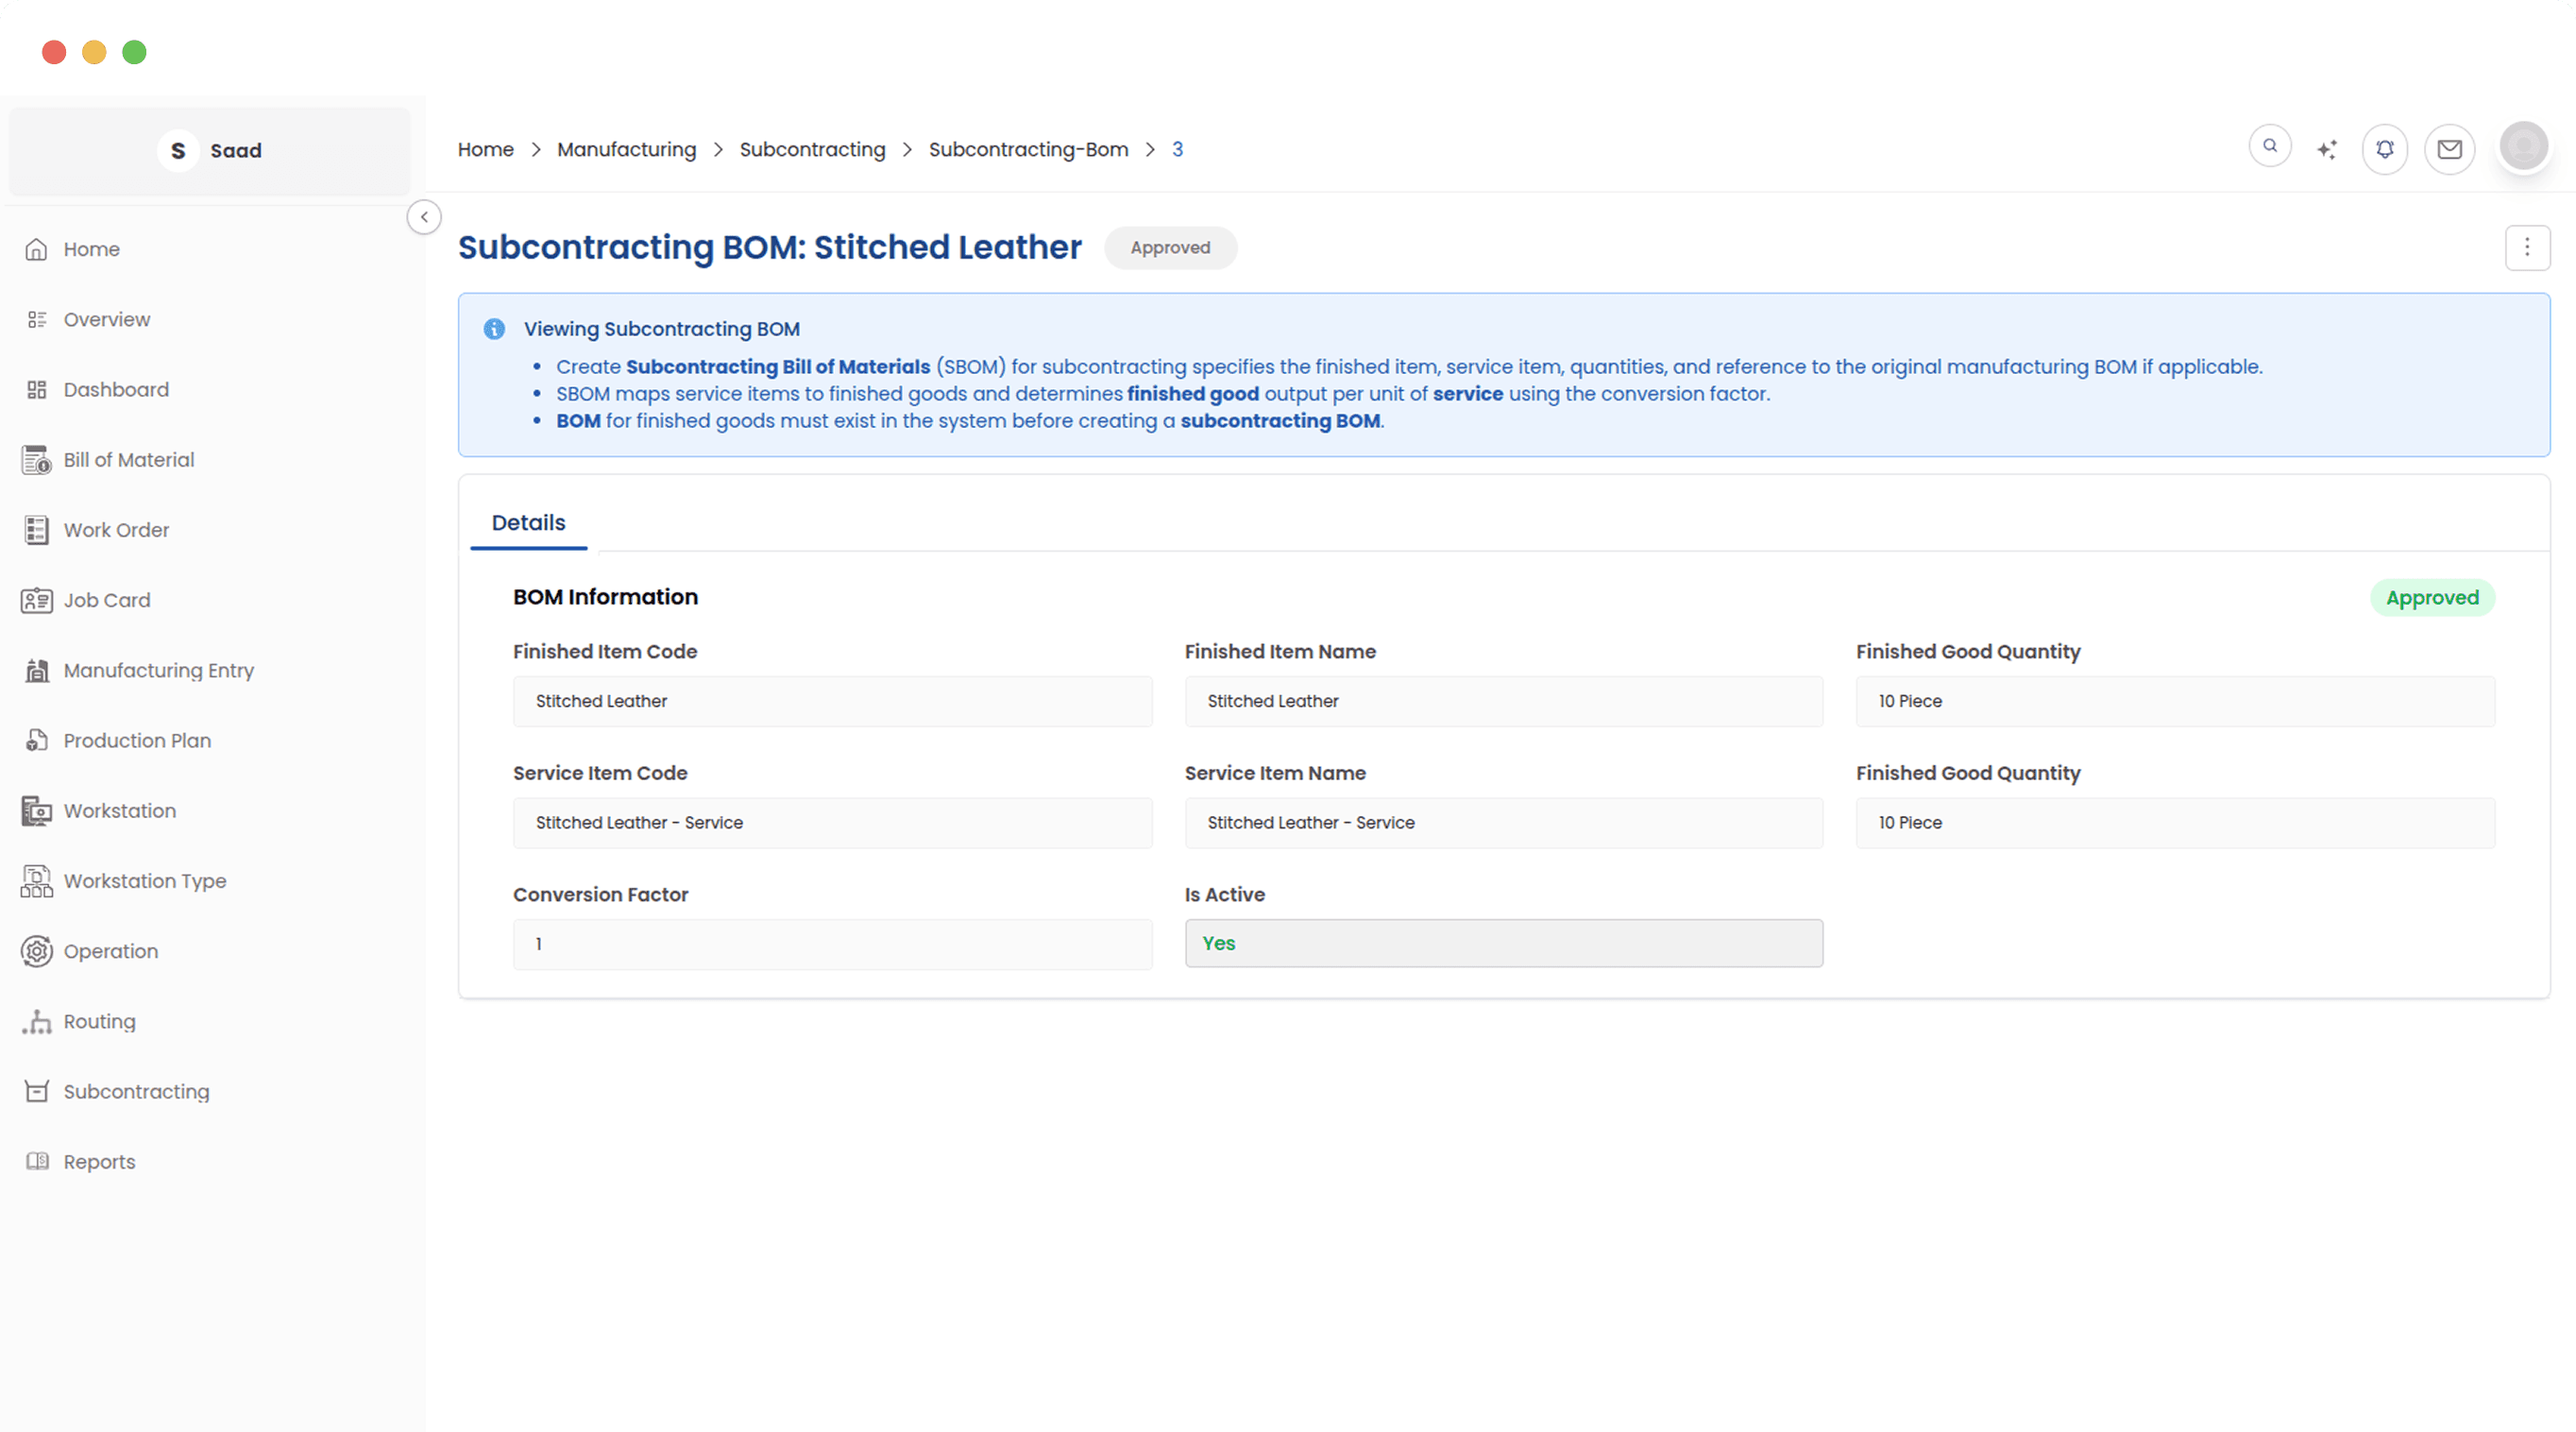Switch to the Details tab

tap(527, 522)
